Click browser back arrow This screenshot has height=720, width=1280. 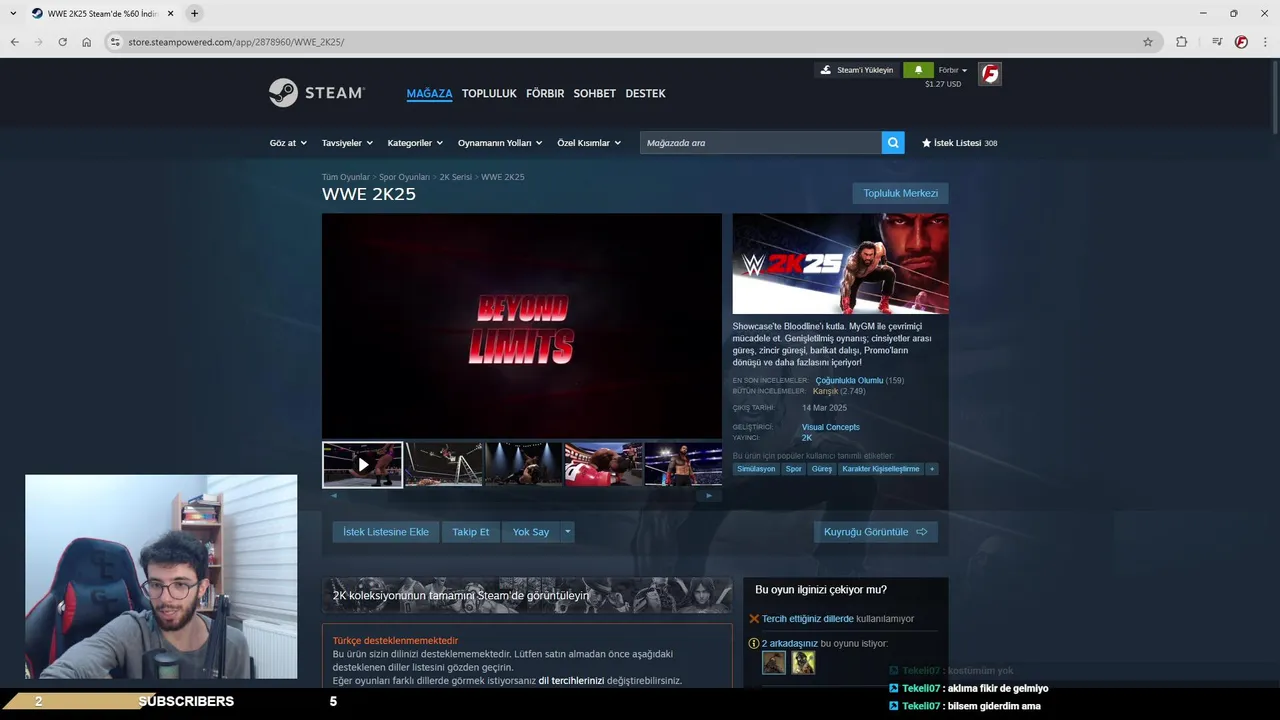click(x=14, y=42)
